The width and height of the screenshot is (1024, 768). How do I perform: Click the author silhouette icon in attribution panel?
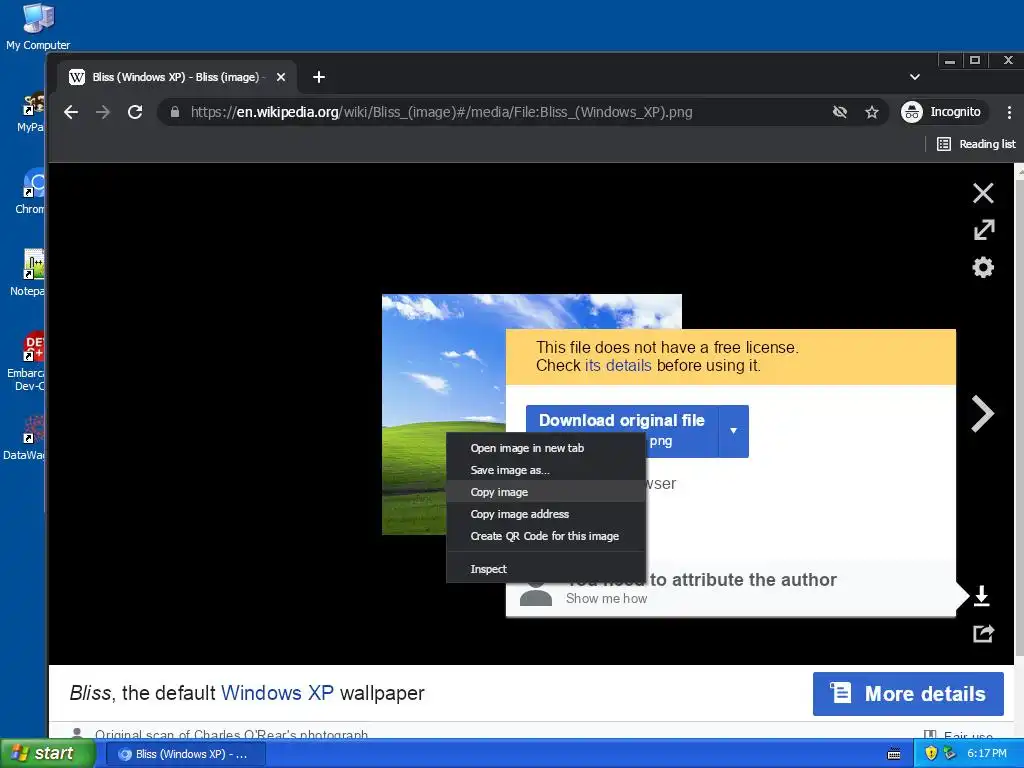(x=536, y=593)
